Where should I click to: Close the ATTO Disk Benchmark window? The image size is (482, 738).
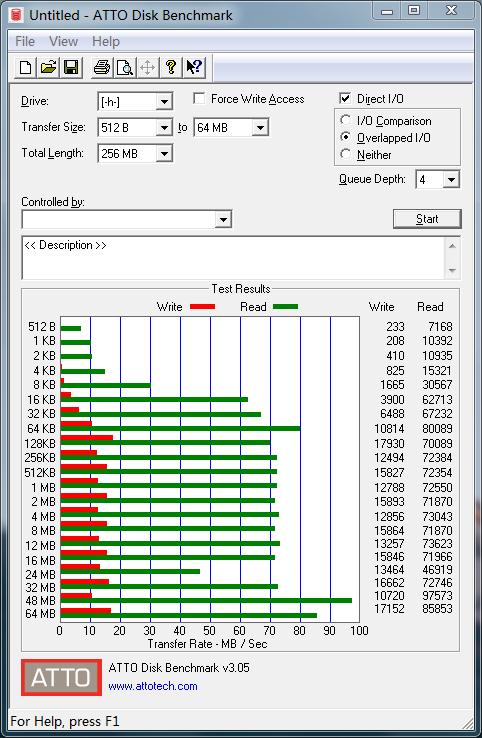click(x=451, y=10)
